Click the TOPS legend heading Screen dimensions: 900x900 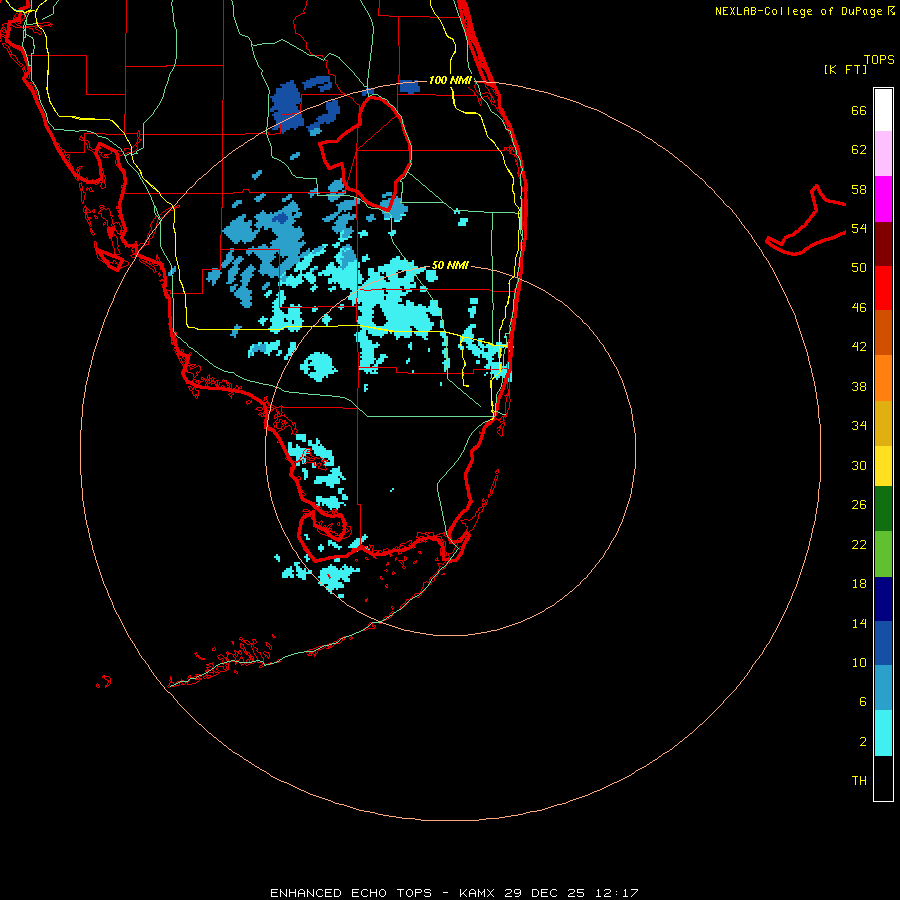click(879, 59)
